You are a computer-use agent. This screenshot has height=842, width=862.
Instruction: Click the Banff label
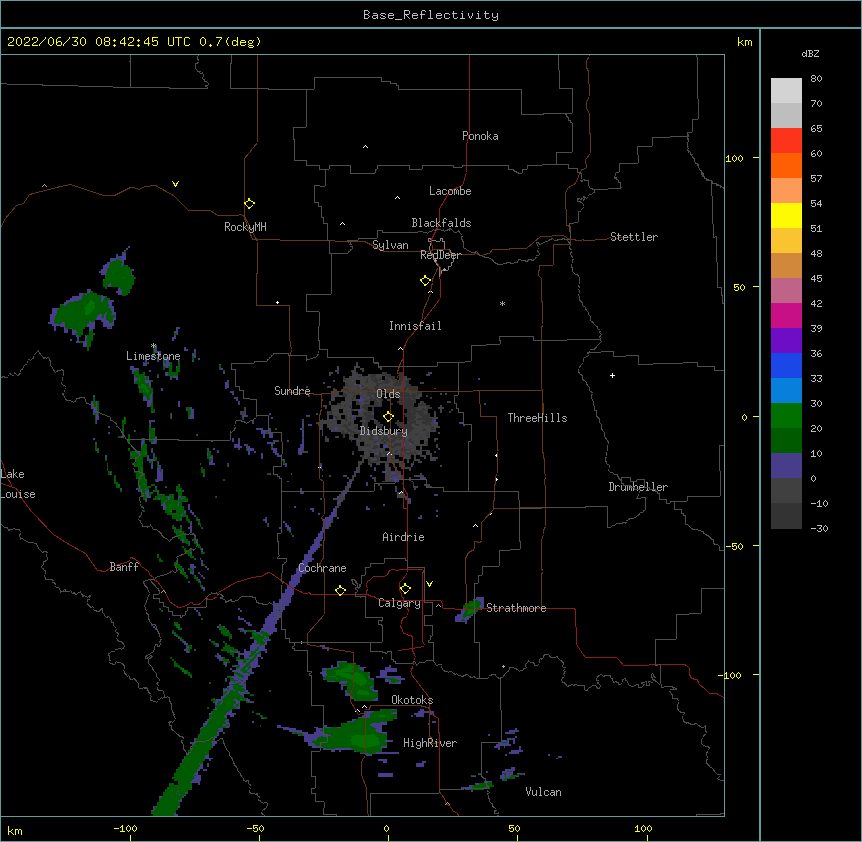[x=124, y=567]
